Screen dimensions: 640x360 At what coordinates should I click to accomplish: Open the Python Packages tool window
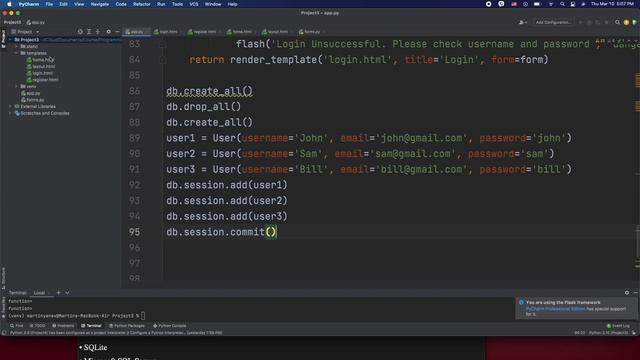click(x=127, y=326)
